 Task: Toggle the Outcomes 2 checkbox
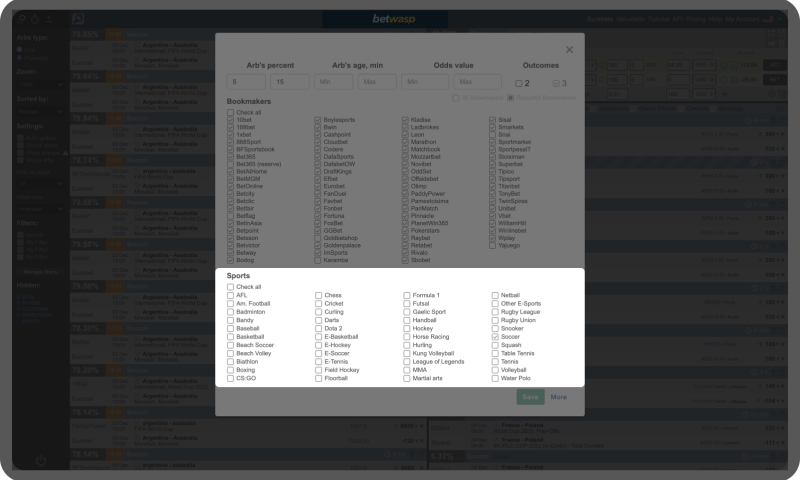click(518, 83)
